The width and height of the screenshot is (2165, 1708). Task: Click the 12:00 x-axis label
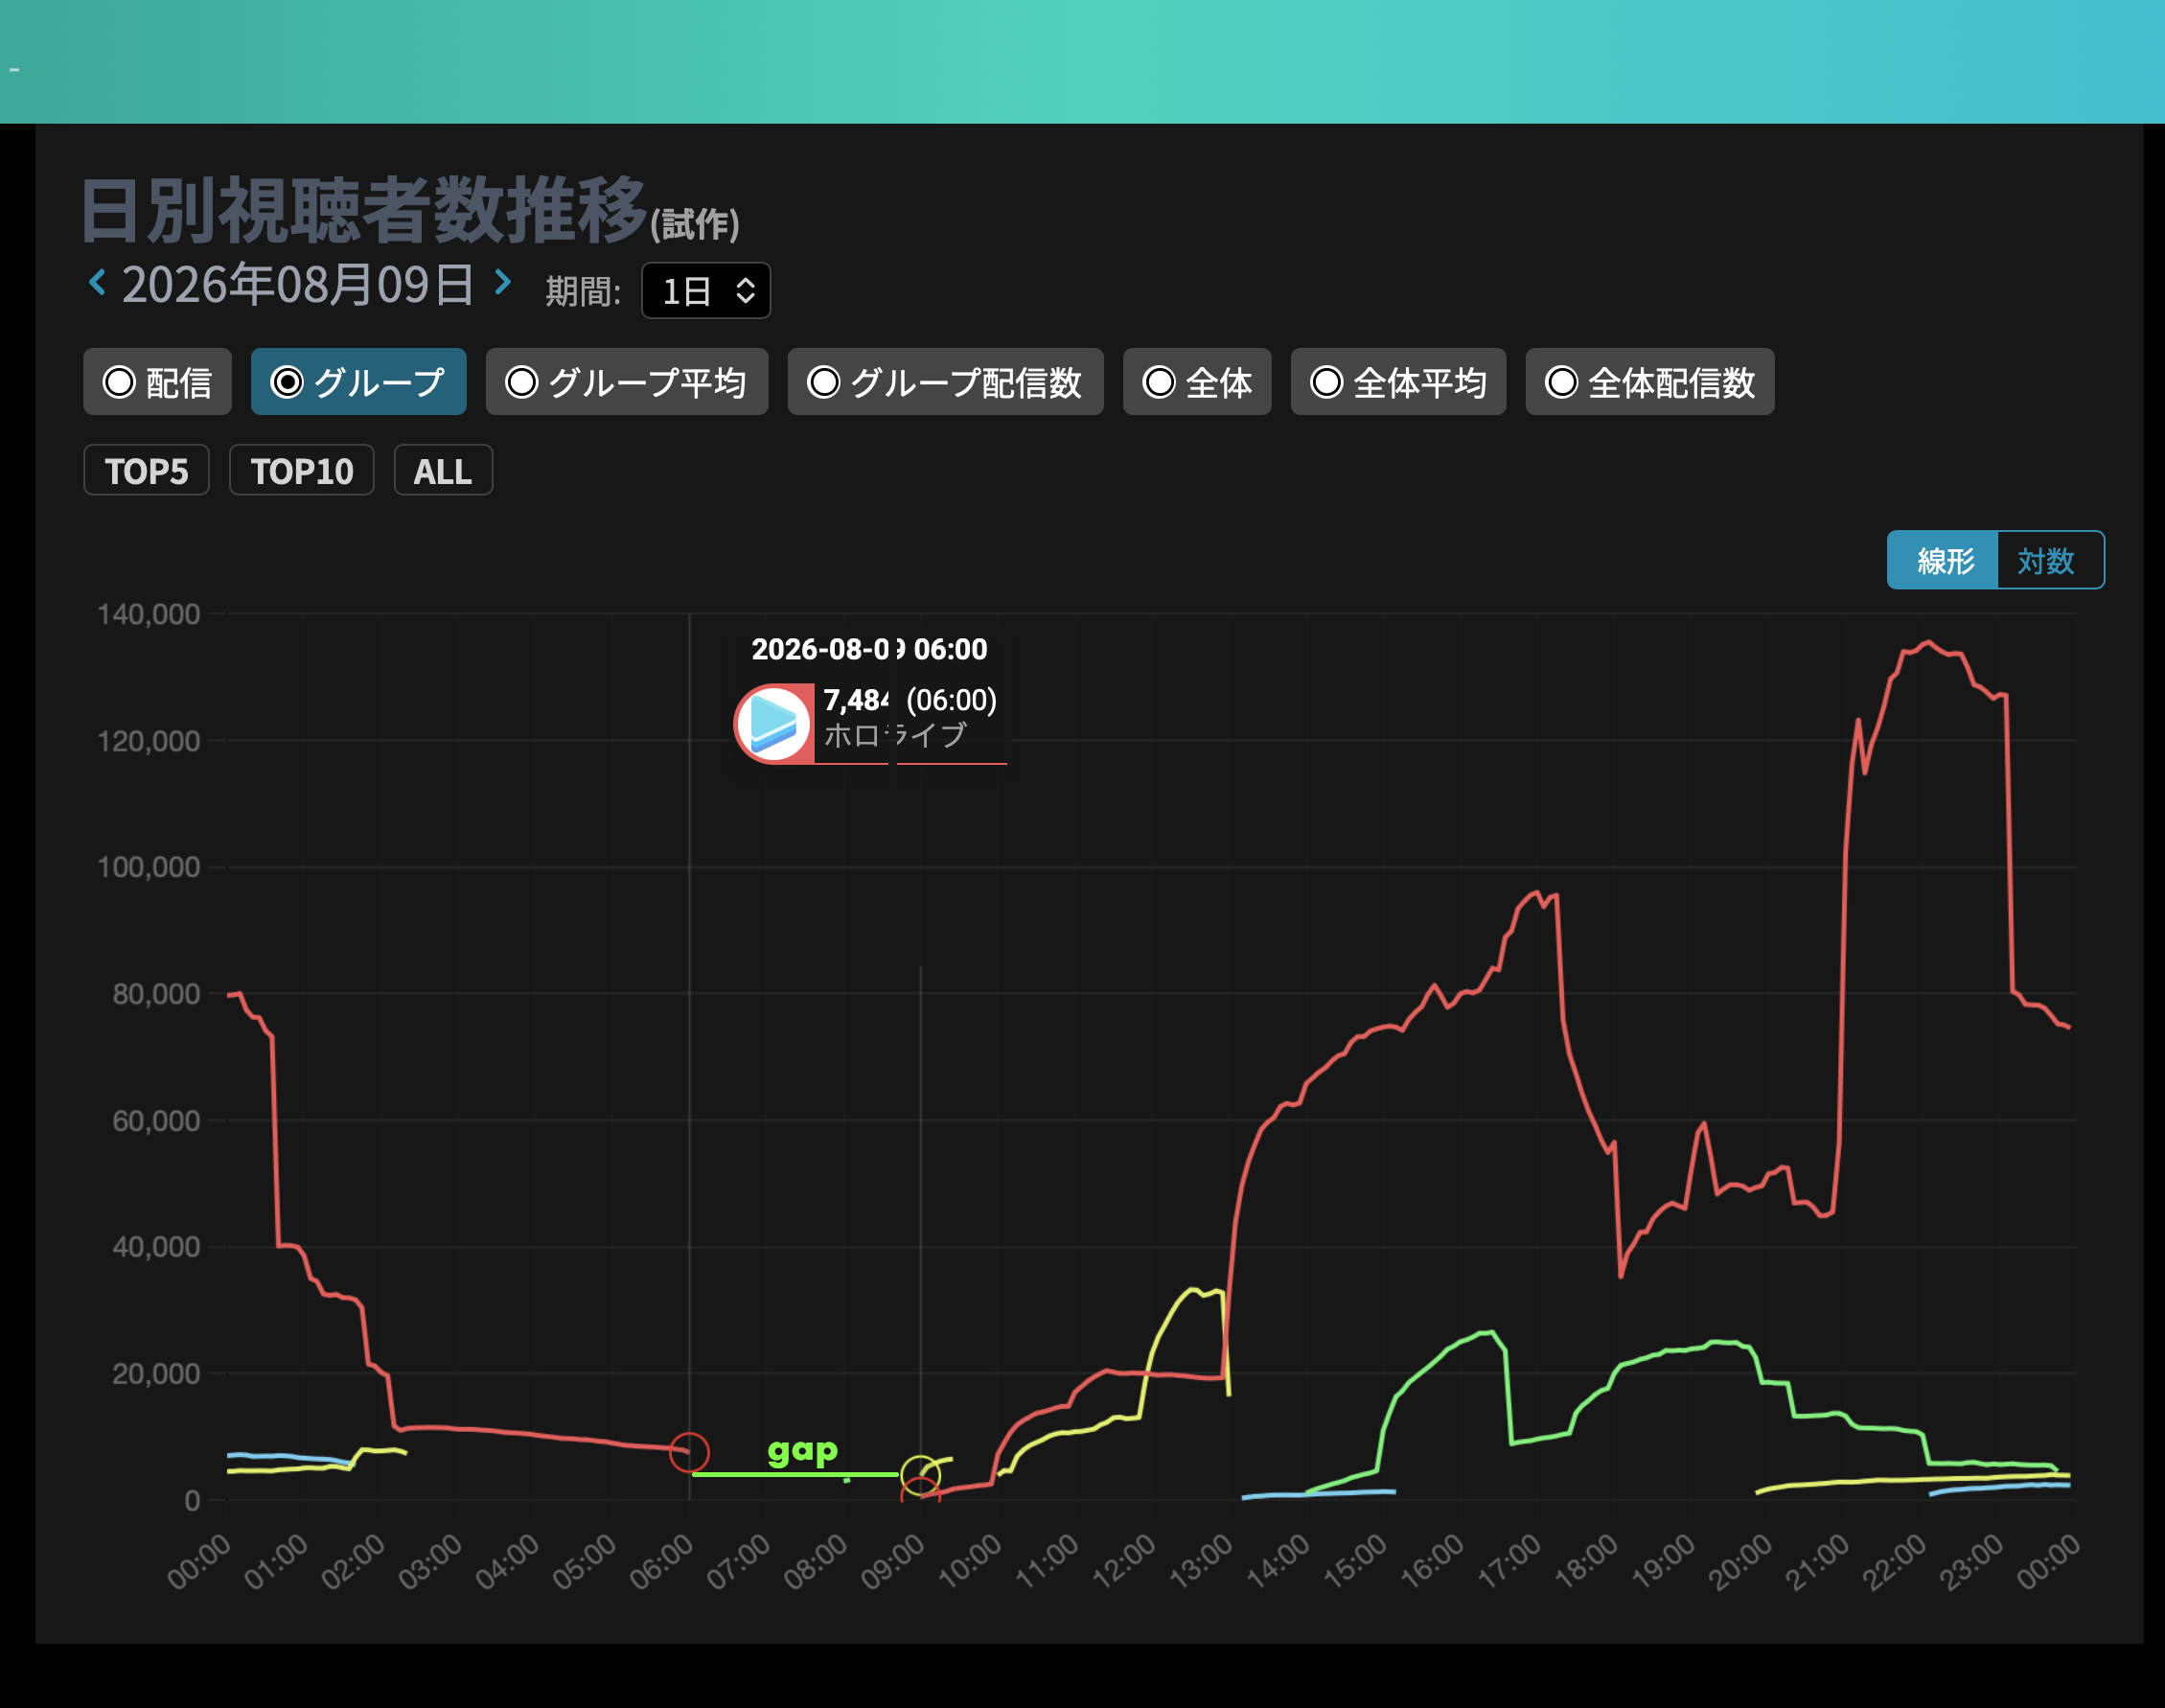[x=1123, y=1561]
